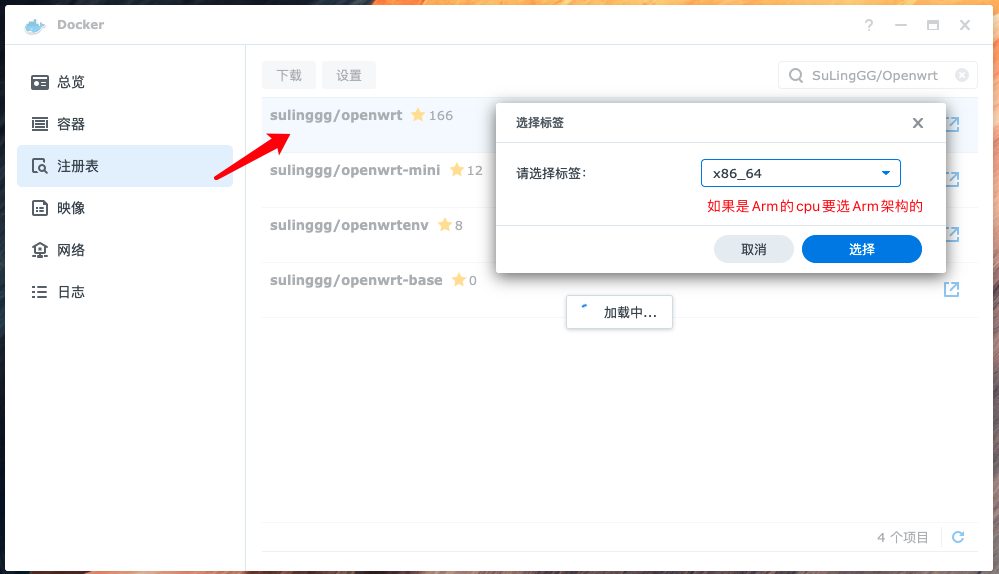Expand the x86_64 tag dropdown
Image resolution: width=999 pixels, height=574 pixels.
[x=800, y=173]
